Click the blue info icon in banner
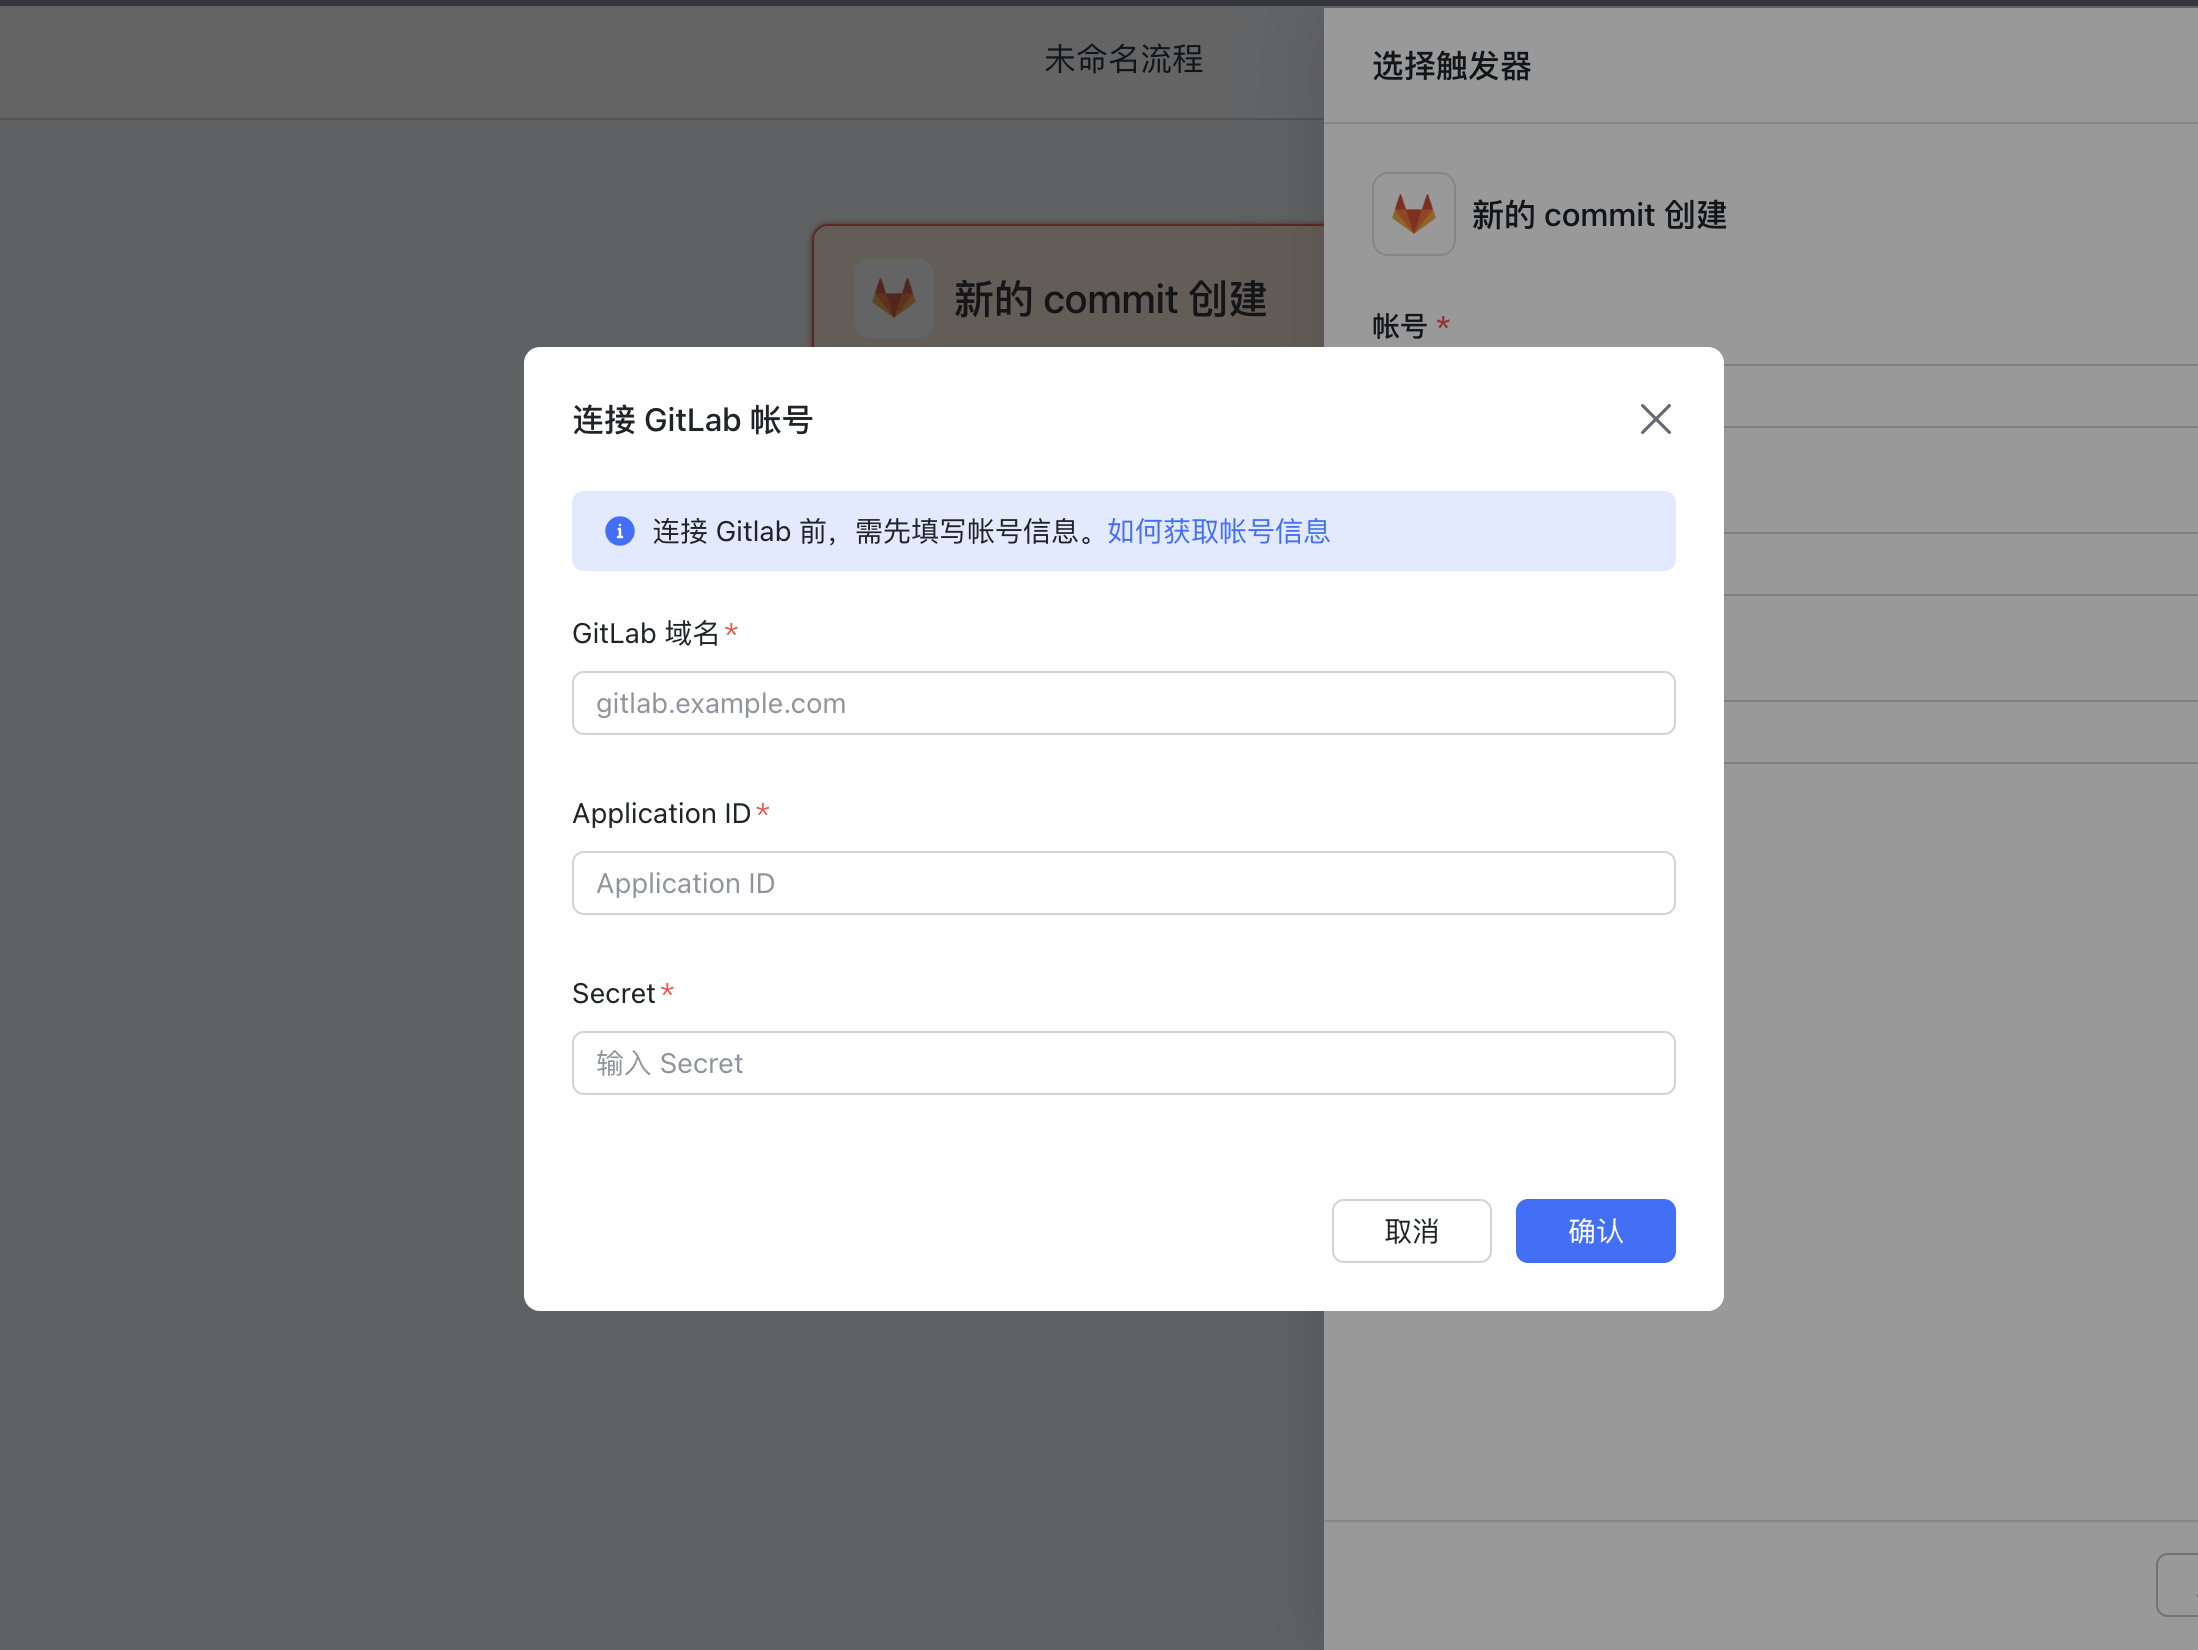The image size is (2198, 1650). (620, 531)
